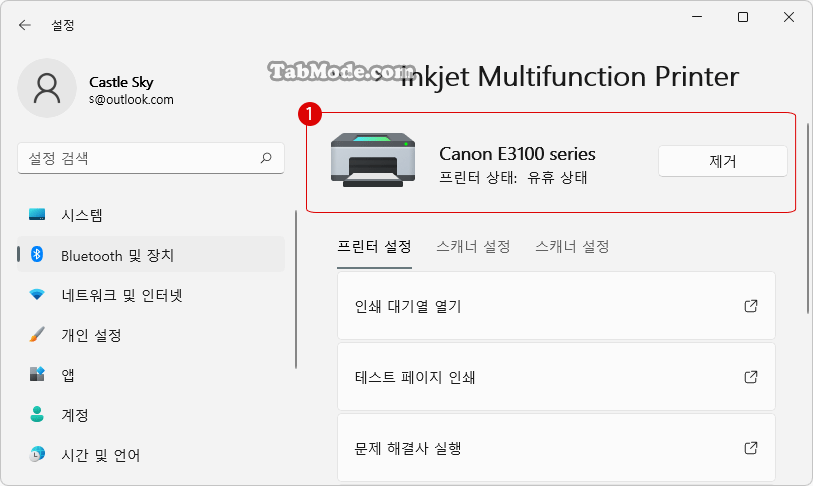Click the Castle Sky account name
813x486 pixels.
(x=121, y=82)
